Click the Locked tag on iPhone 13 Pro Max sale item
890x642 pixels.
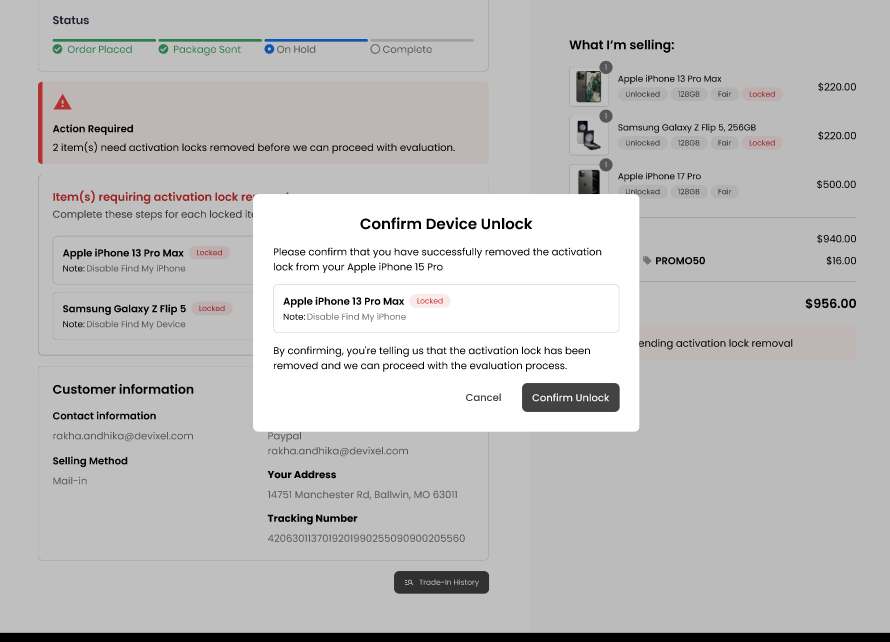pos(762,94)
